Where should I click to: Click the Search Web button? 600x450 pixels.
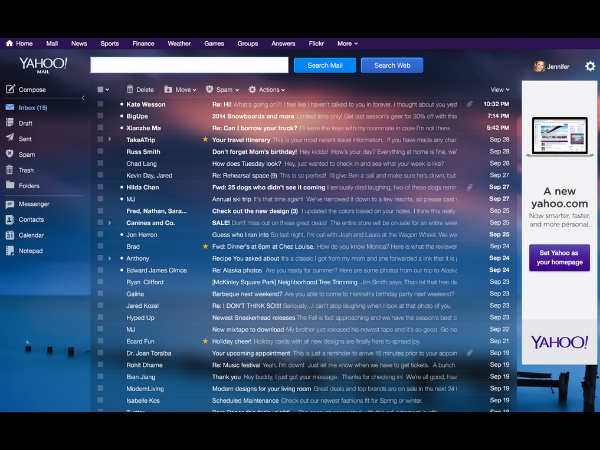click(x=392, y=65)
